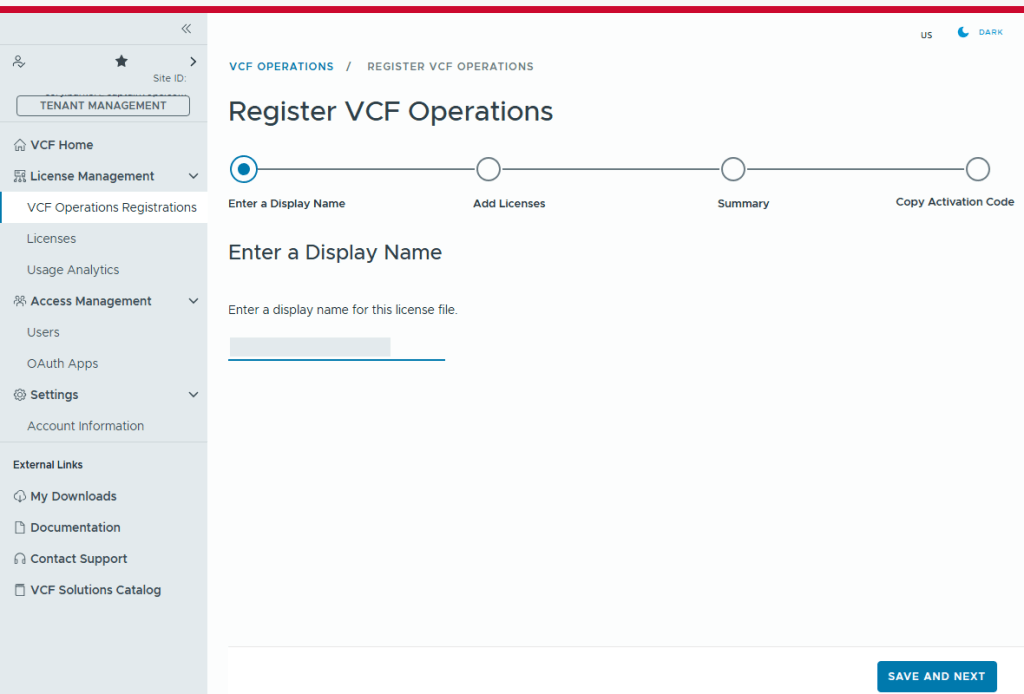
Task: Follow the VCF Operations breadcrumb link
Action: tap(281, 67)
